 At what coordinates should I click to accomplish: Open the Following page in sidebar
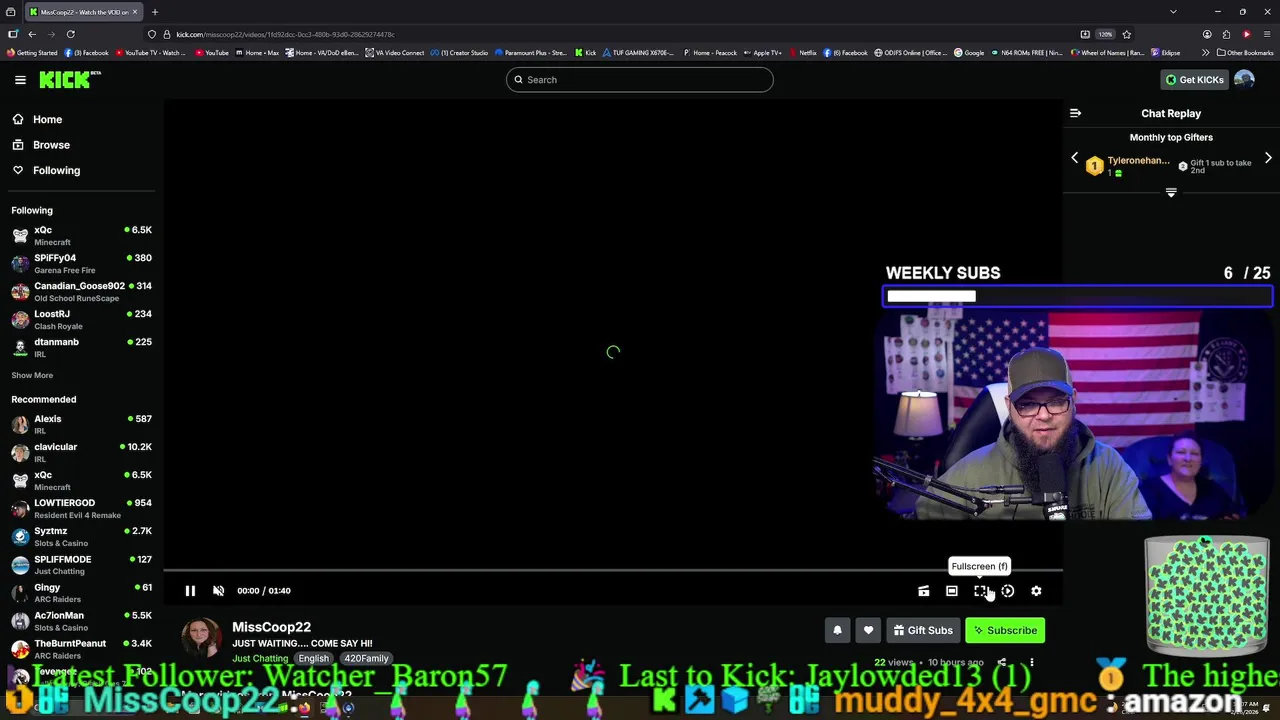point(56,170)
